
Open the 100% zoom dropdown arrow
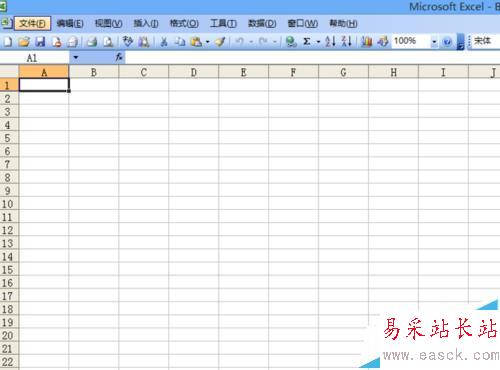pos(434,42)
